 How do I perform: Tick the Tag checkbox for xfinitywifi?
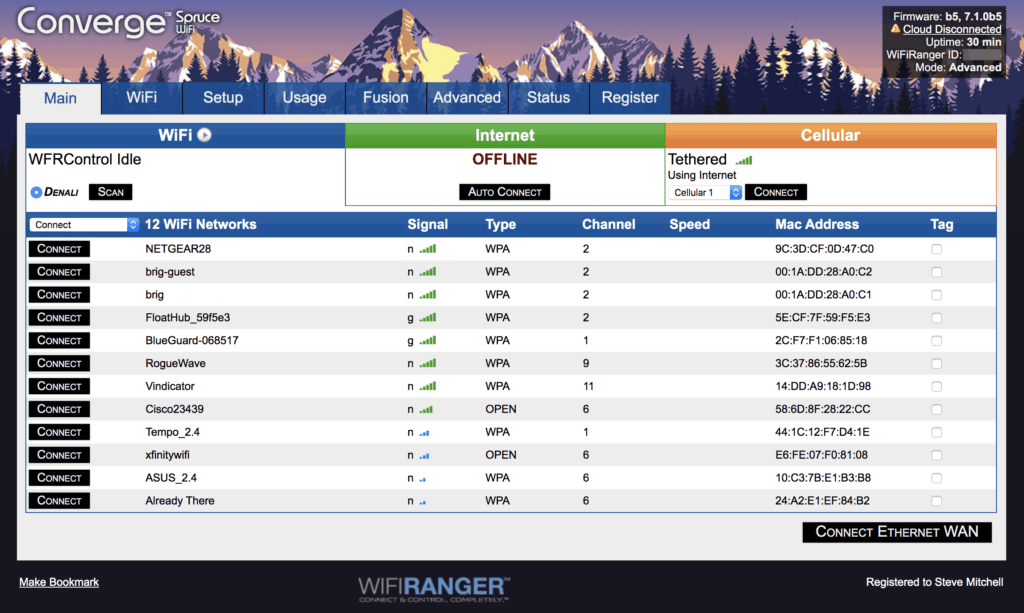pos(936,455)
